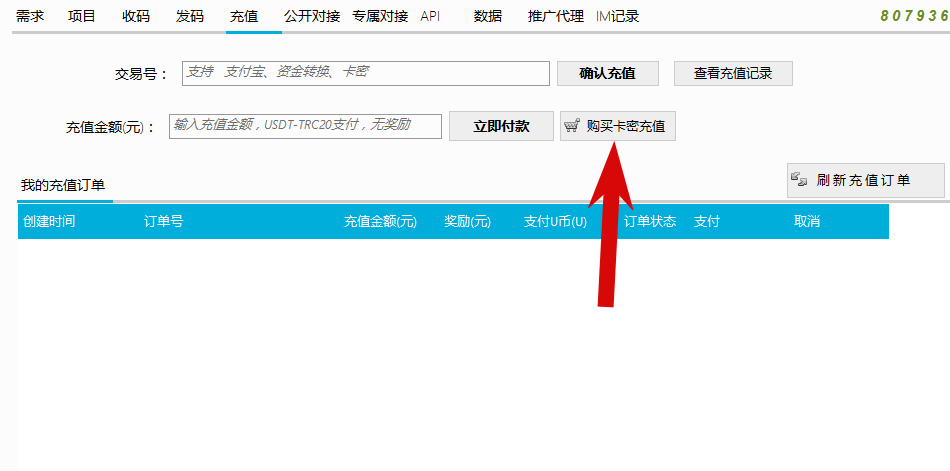950x471 pixels.
Task: Select the 发码 tab
Action: point(190,16)
